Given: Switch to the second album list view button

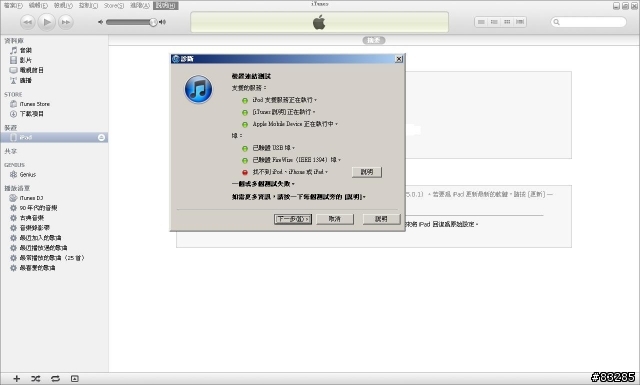Looking at the screenshot, I should (494, 22).
